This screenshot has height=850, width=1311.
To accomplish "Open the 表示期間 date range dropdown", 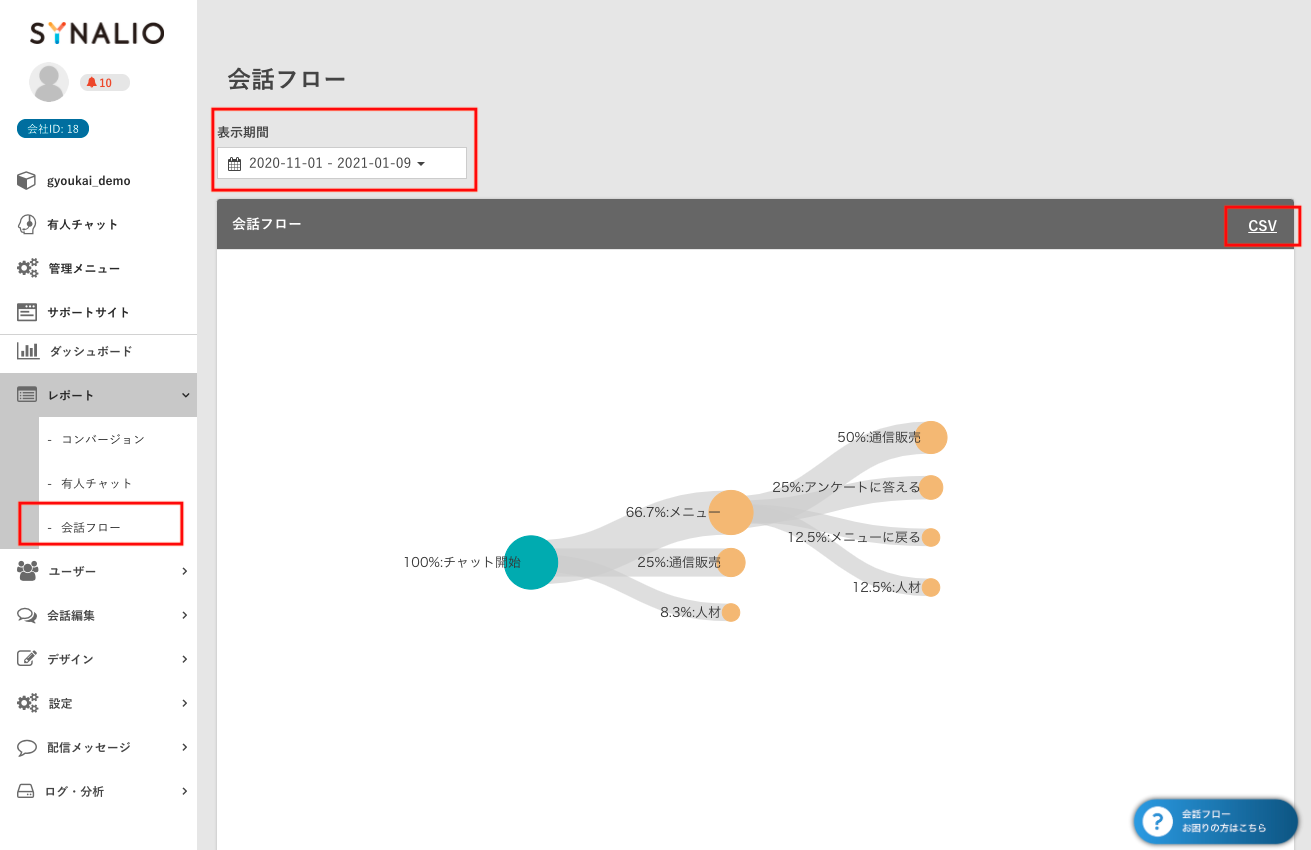I will [341, 163].
